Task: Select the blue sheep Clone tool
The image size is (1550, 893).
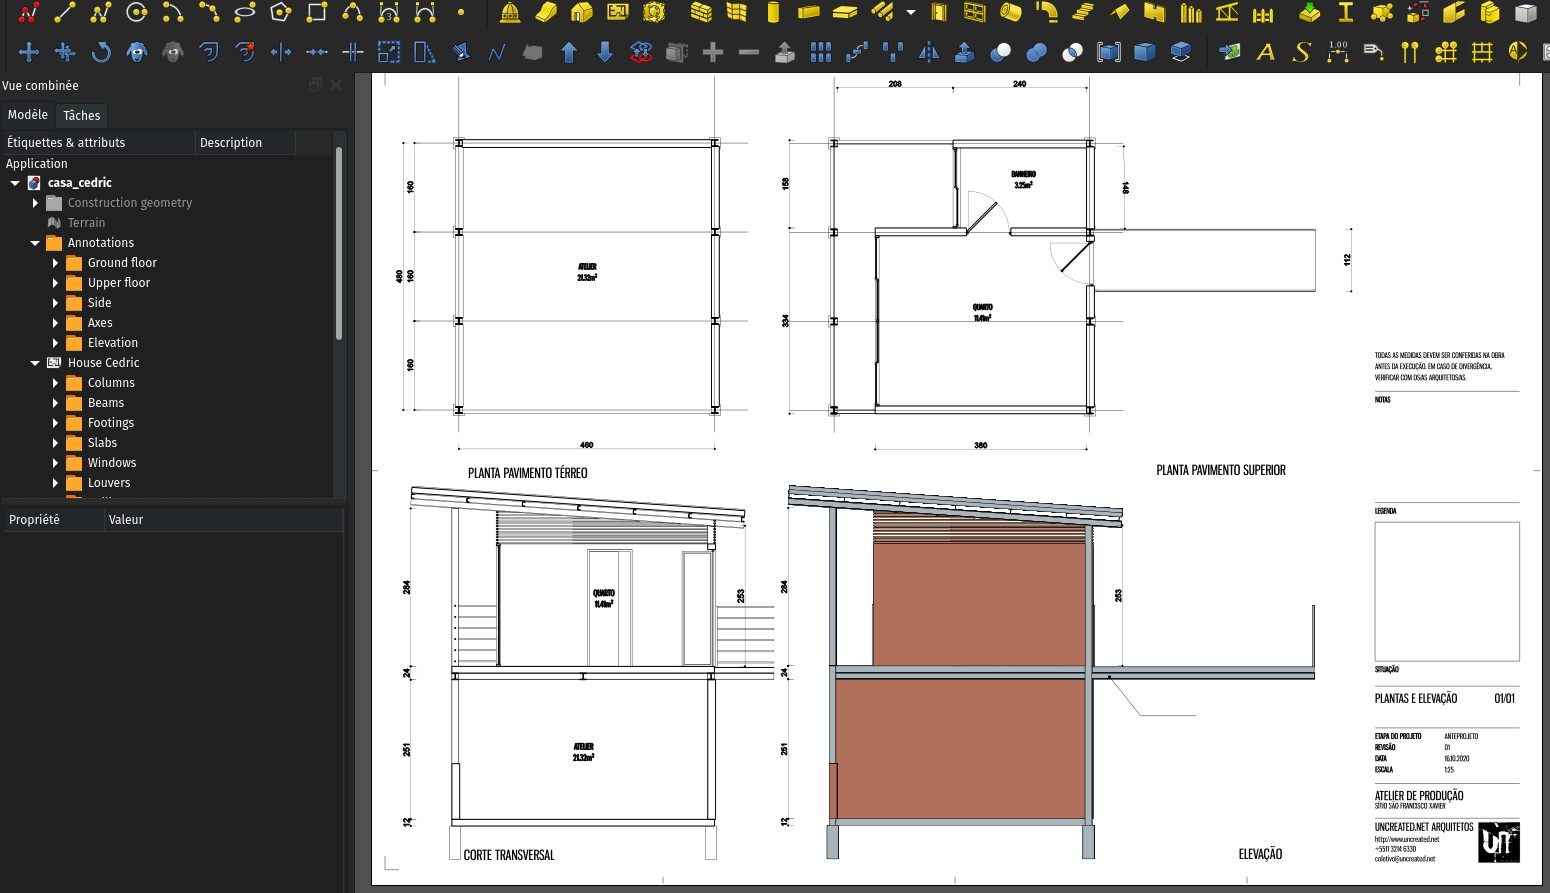Action: click(x=137, y=52)
